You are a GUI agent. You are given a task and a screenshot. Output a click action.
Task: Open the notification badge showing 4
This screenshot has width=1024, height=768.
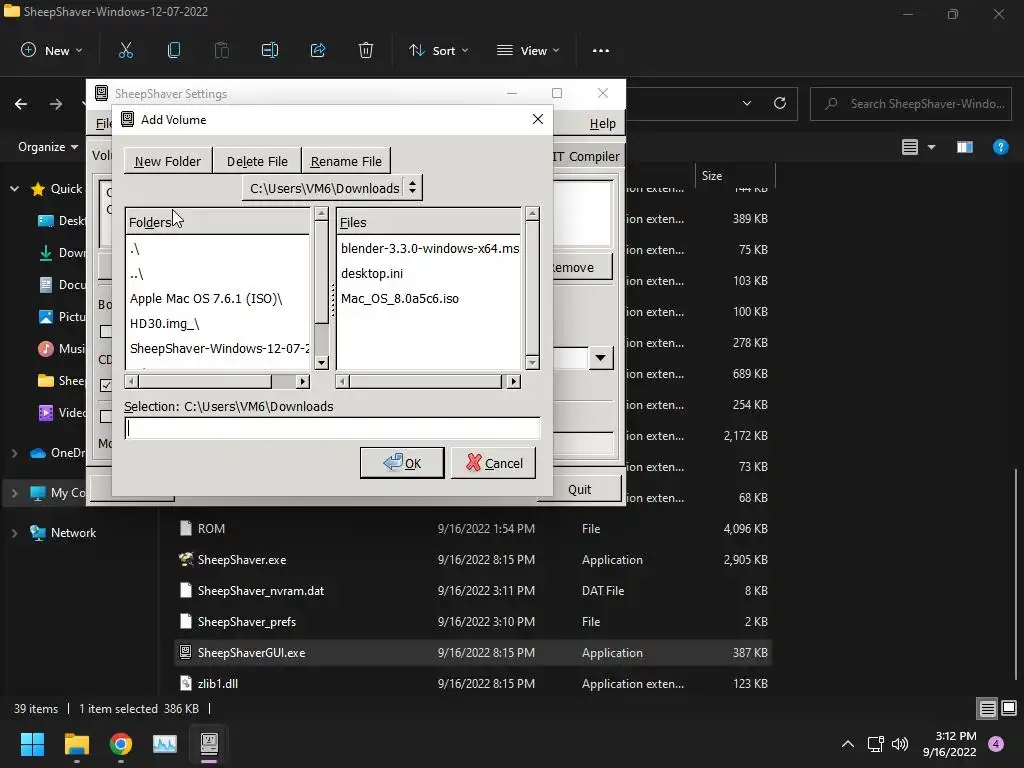click(996, 744)
